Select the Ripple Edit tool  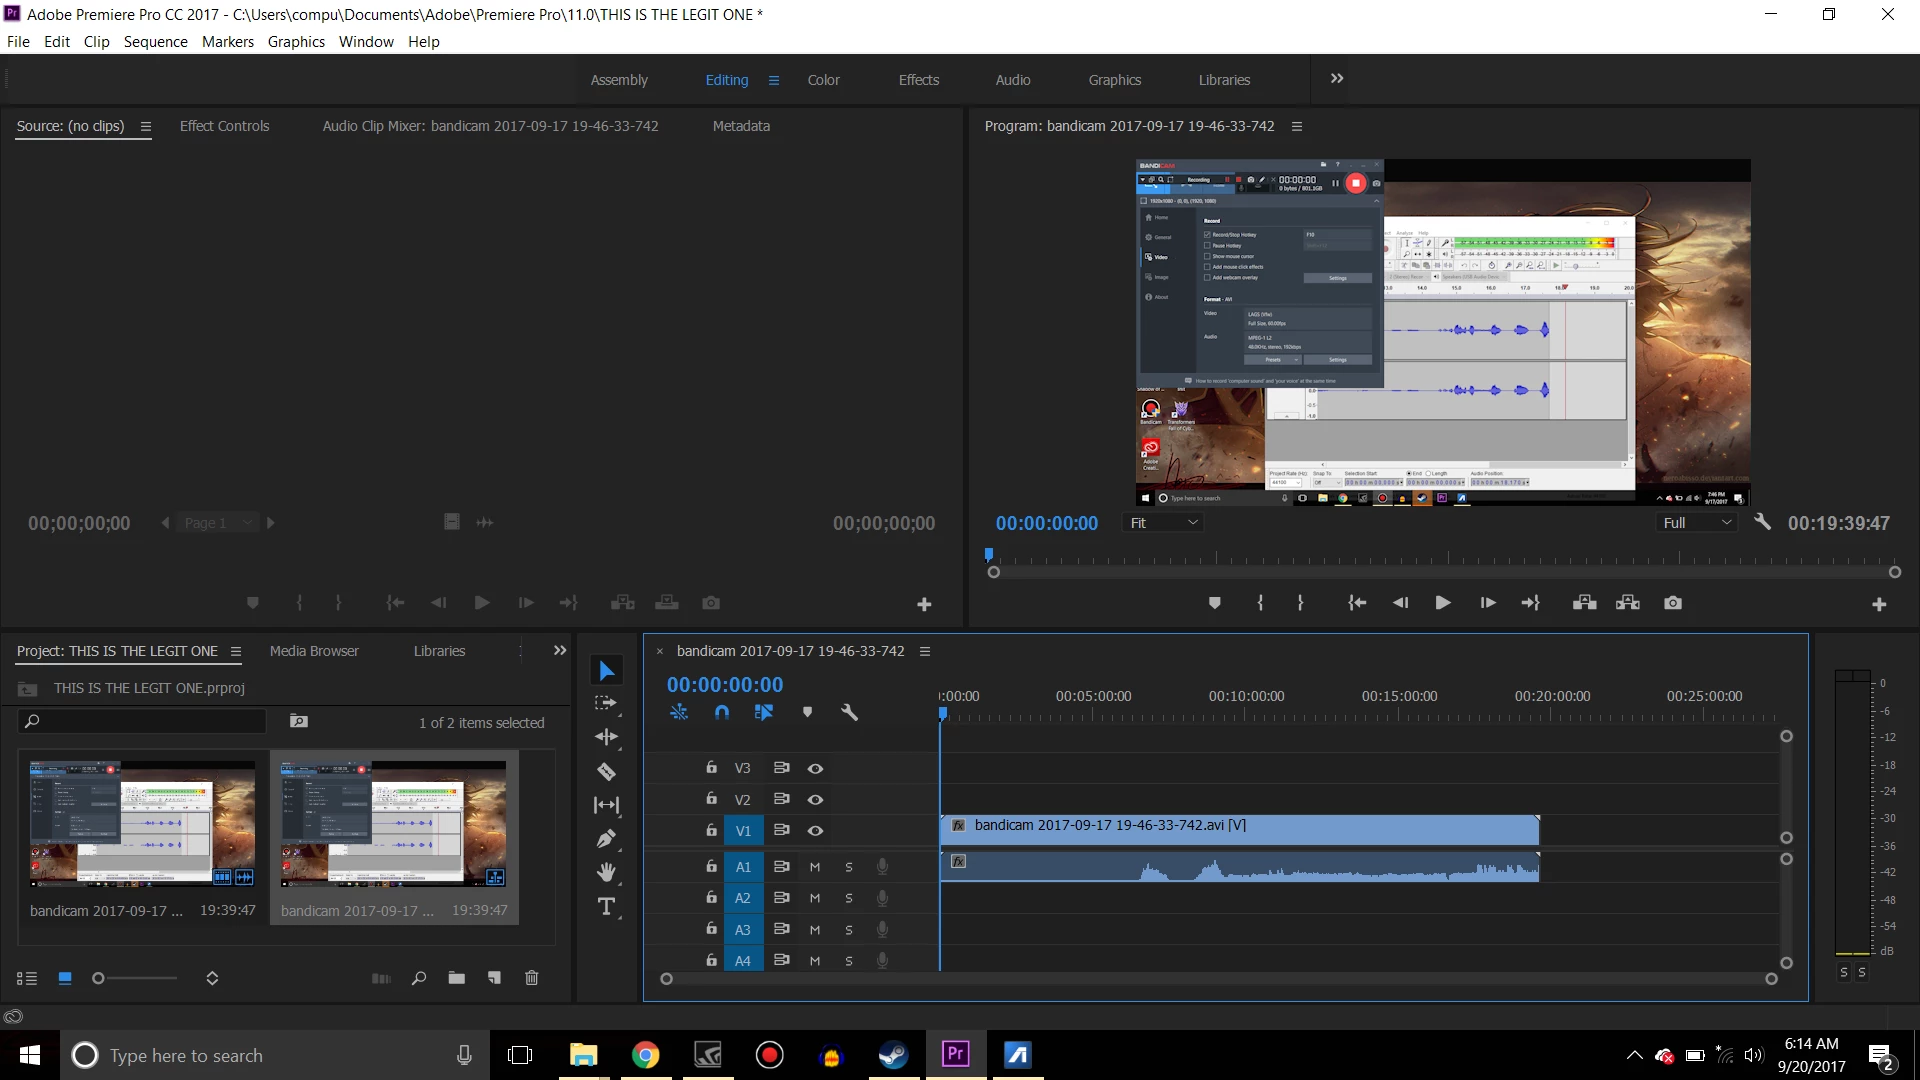606,737
